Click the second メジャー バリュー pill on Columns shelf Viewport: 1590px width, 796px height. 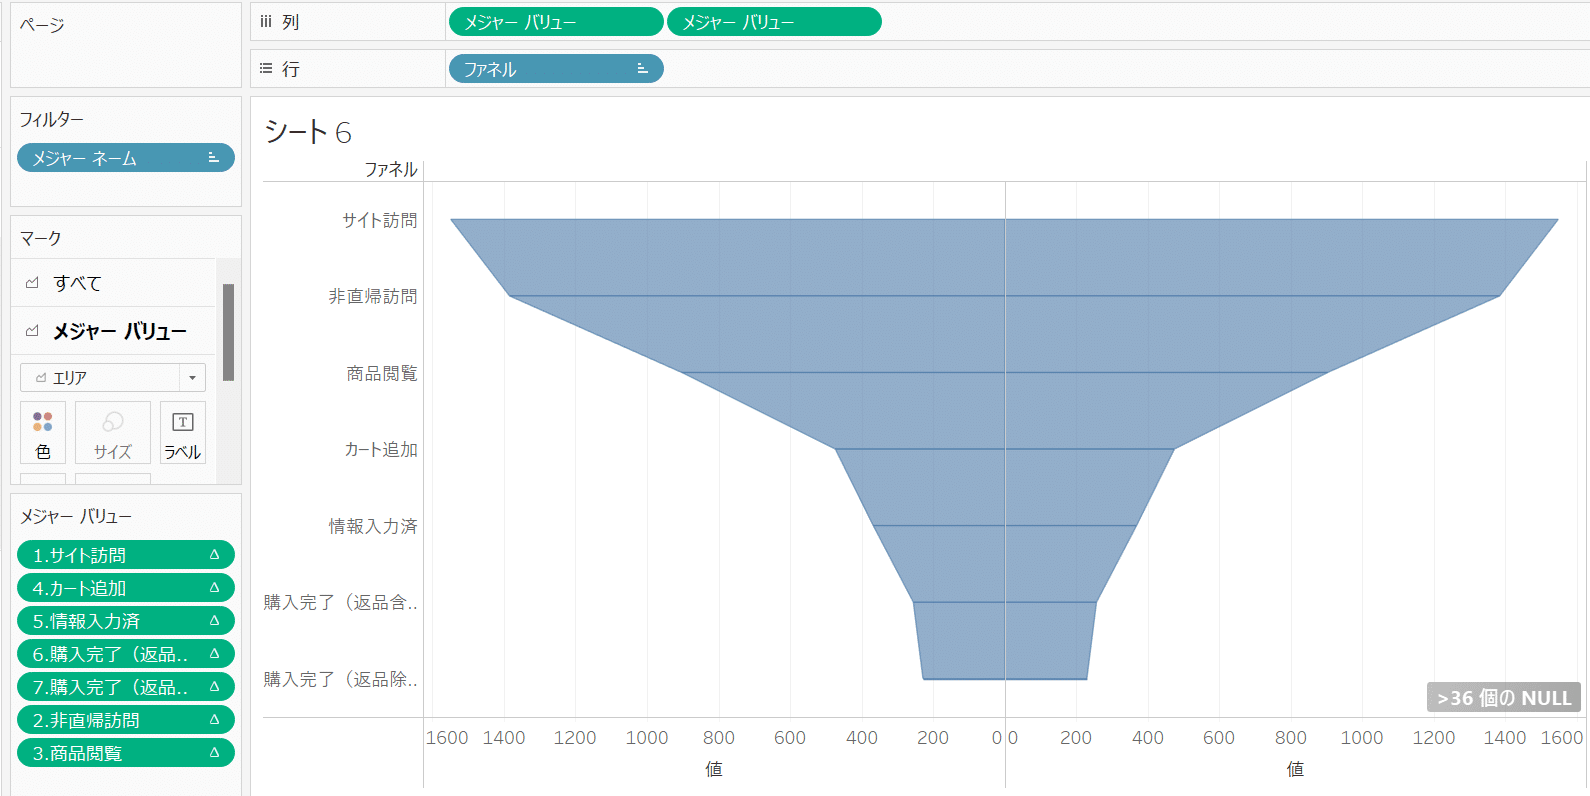coord(774,22)
